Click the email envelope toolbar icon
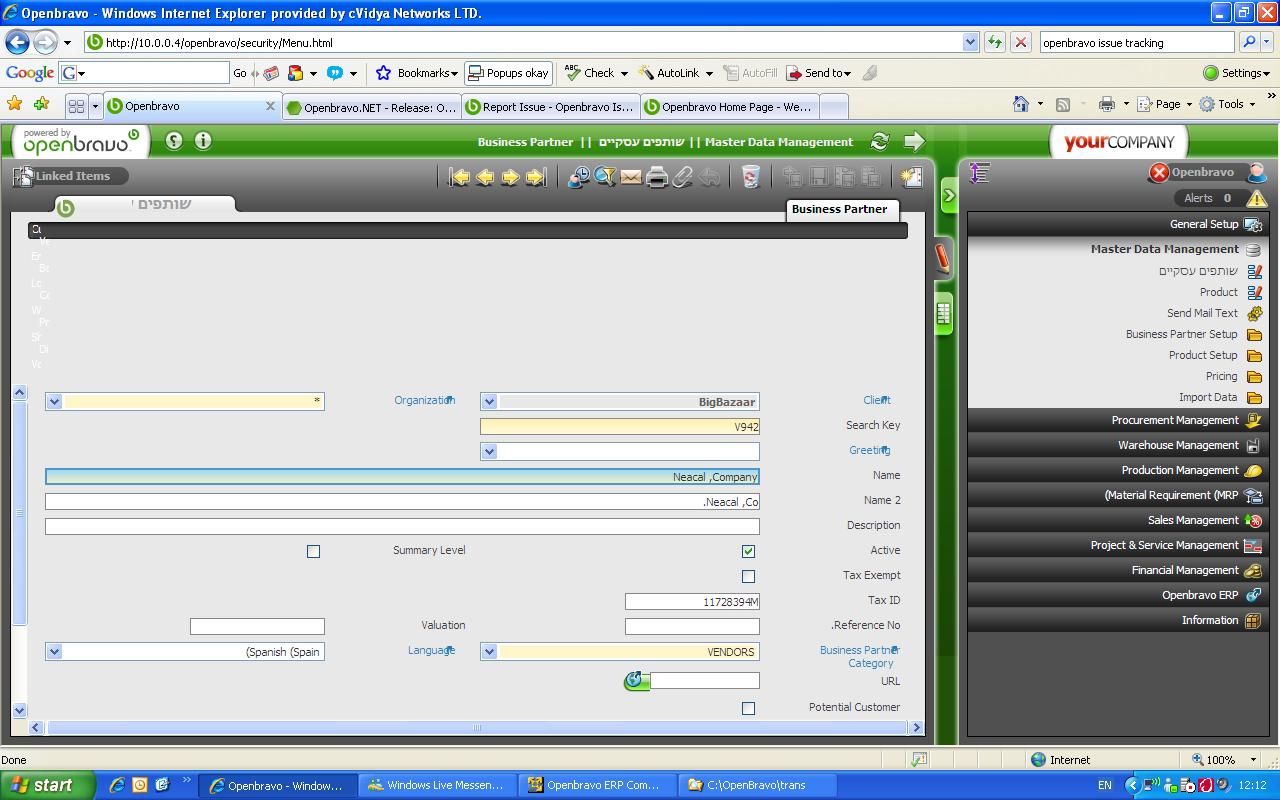This screenshot has width=1280, height=800. click(631, 177)
